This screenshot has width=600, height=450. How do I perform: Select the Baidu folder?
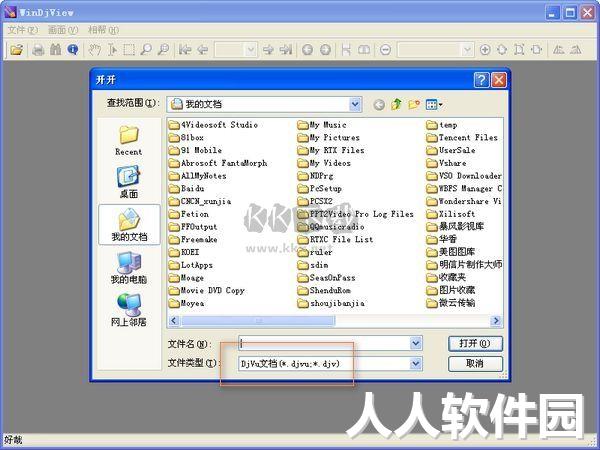pyautogui.click(x=187, y=189)
